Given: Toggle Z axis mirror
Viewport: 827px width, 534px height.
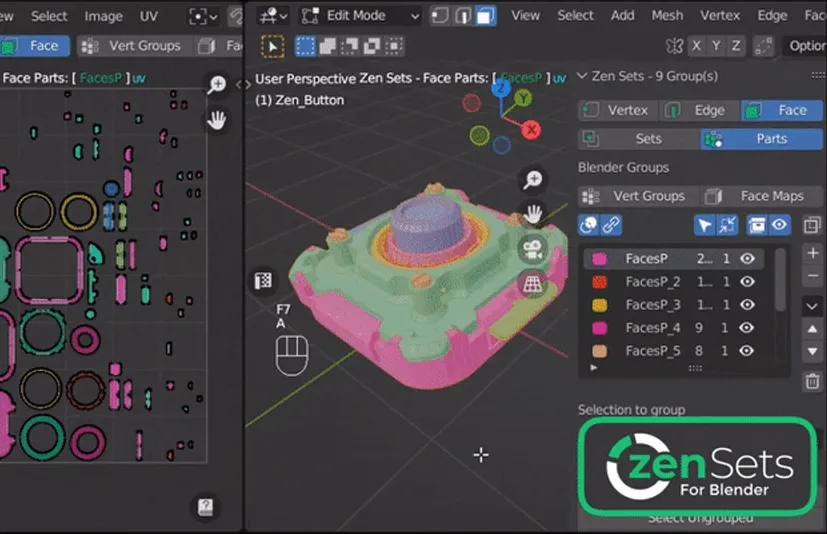Looking at the screenshot, I should coord(736,46).
